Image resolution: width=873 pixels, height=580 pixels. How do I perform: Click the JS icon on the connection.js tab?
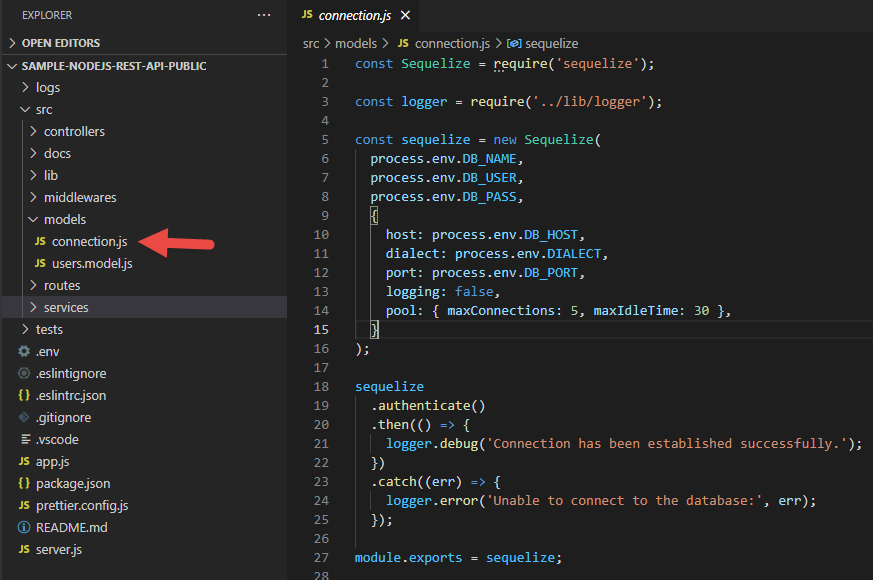pyautogui.click(x=310, y=15)
